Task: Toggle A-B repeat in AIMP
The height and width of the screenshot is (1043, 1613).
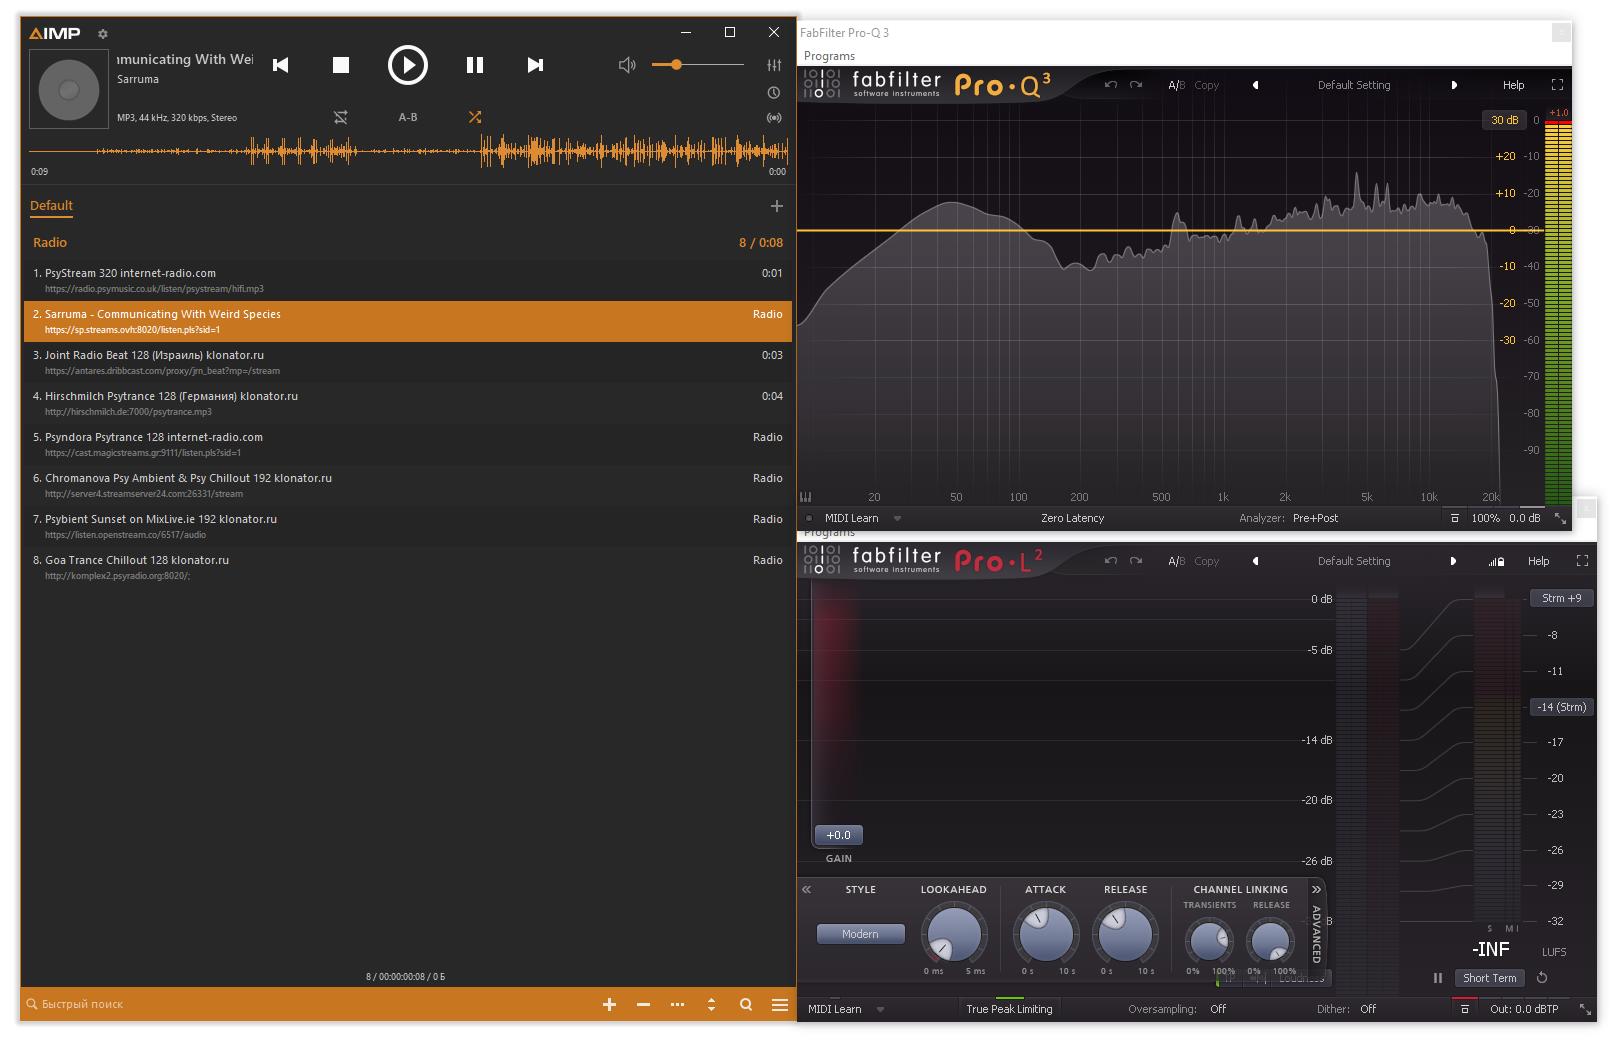Action: tap(408, 117)
